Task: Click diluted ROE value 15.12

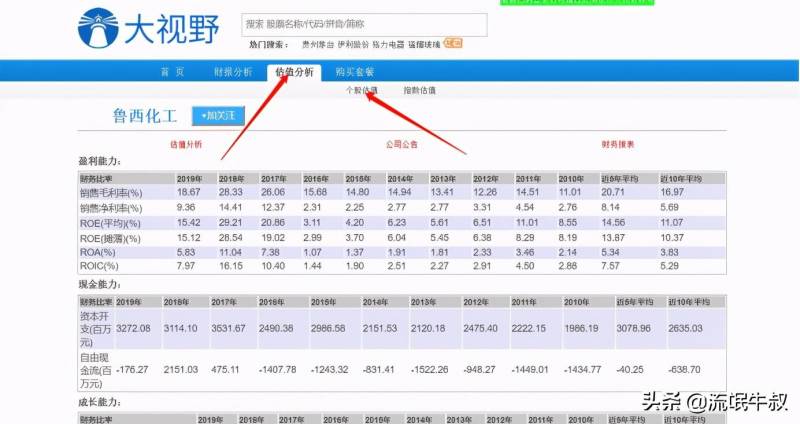Action: [x=189, y=238]
